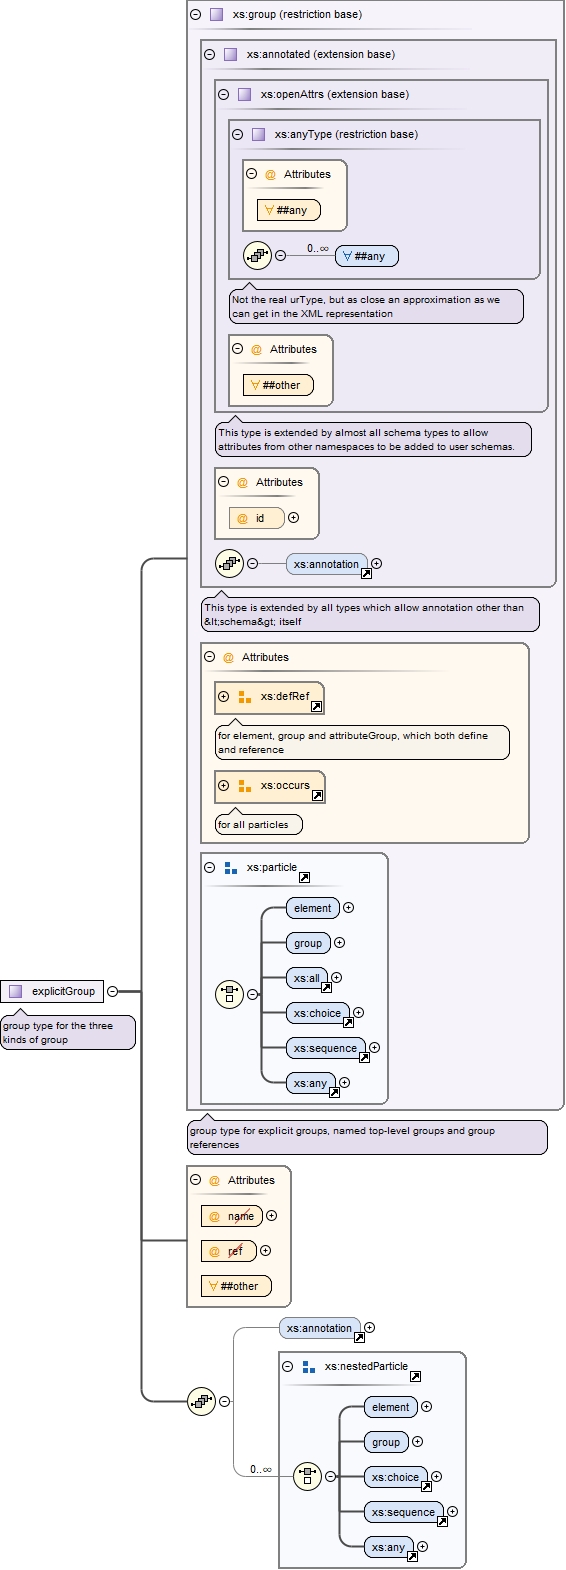Image resolution: width=566 pixels, height=1570 pixels.
Task: Select ##other wildcard below ref attribute
Action: coord(236,1286)
